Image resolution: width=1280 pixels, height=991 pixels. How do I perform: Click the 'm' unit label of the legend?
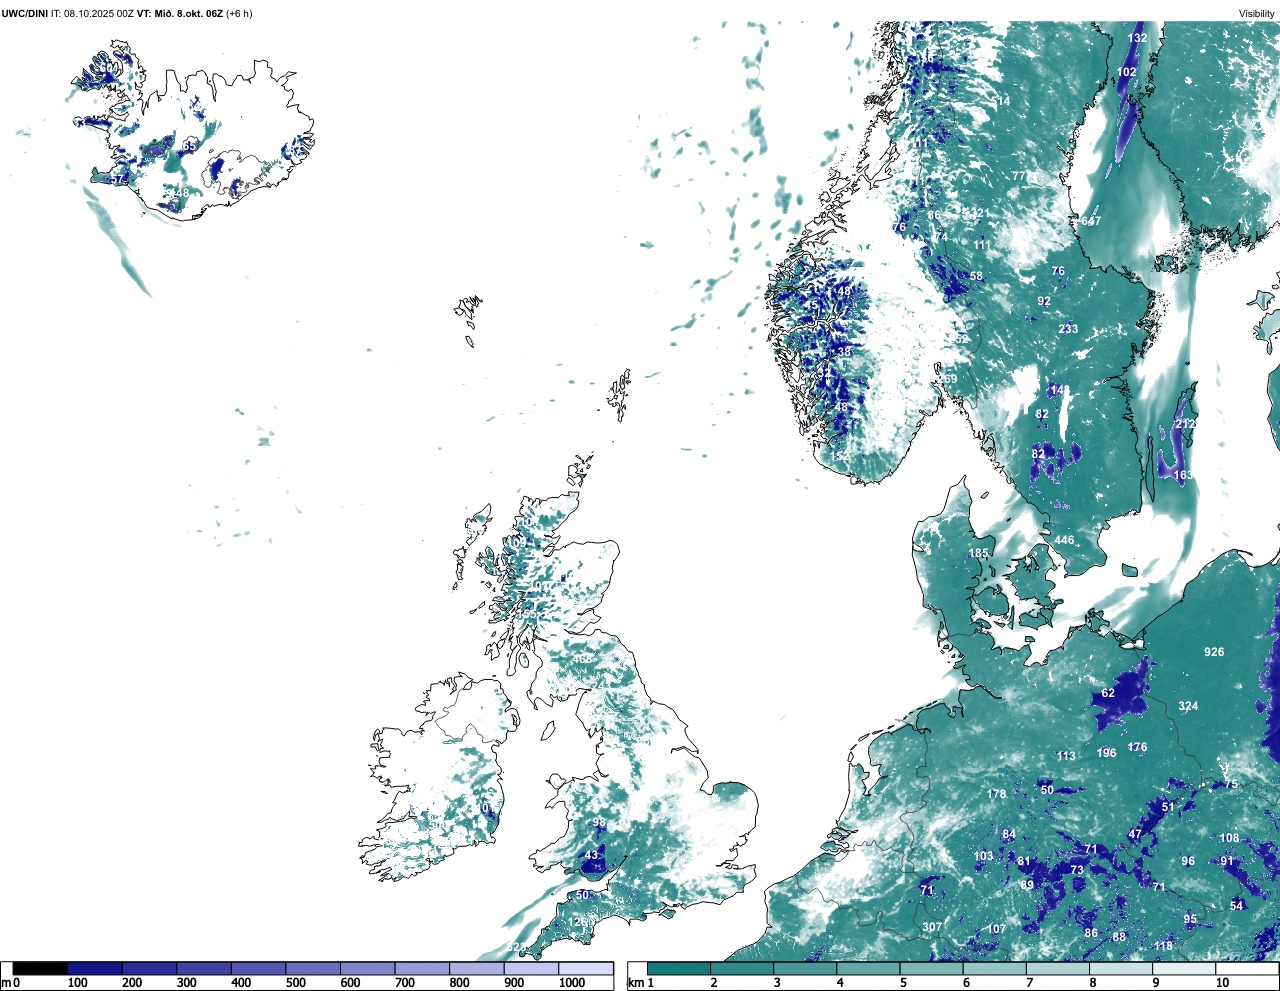(x=5, y=983)
